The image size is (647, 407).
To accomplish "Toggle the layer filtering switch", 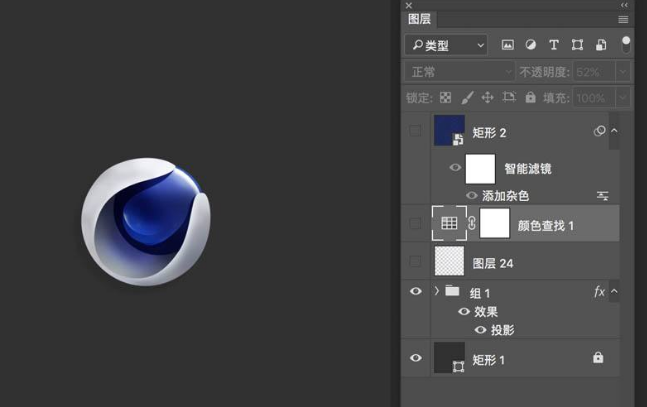I will pyautogui.click(x=626, y=45).
